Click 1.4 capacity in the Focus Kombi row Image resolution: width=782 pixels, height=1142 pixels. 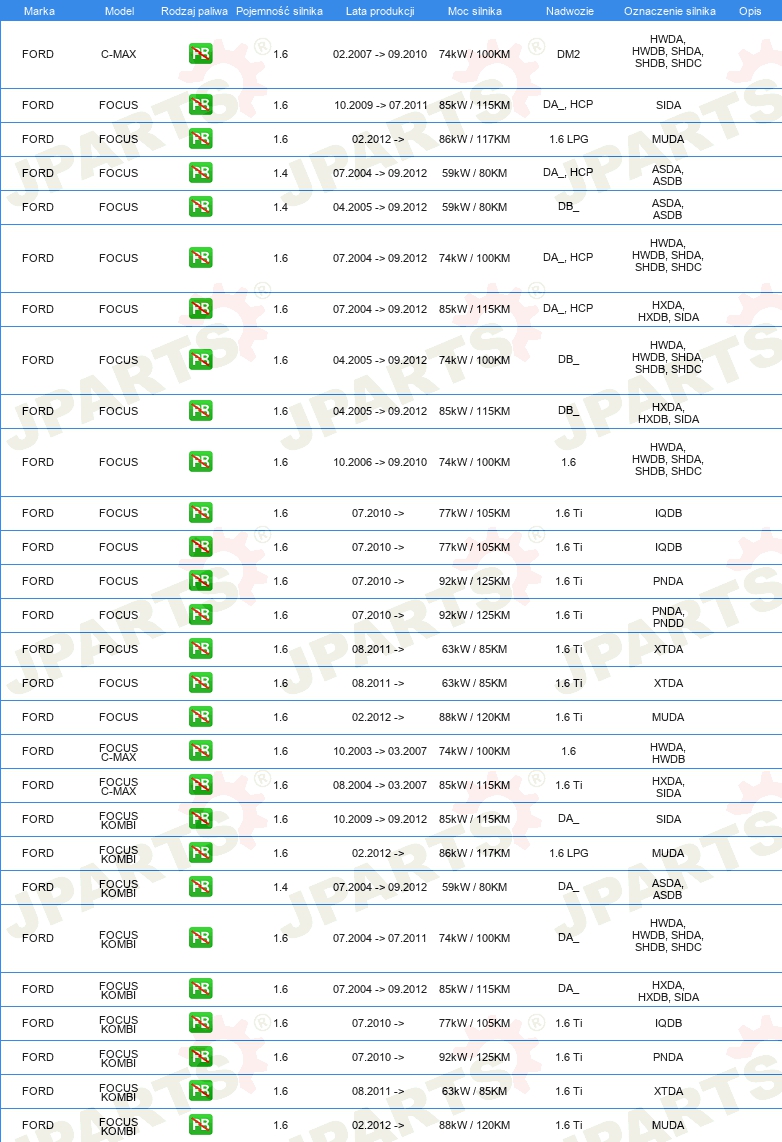[x=281, y=887]
